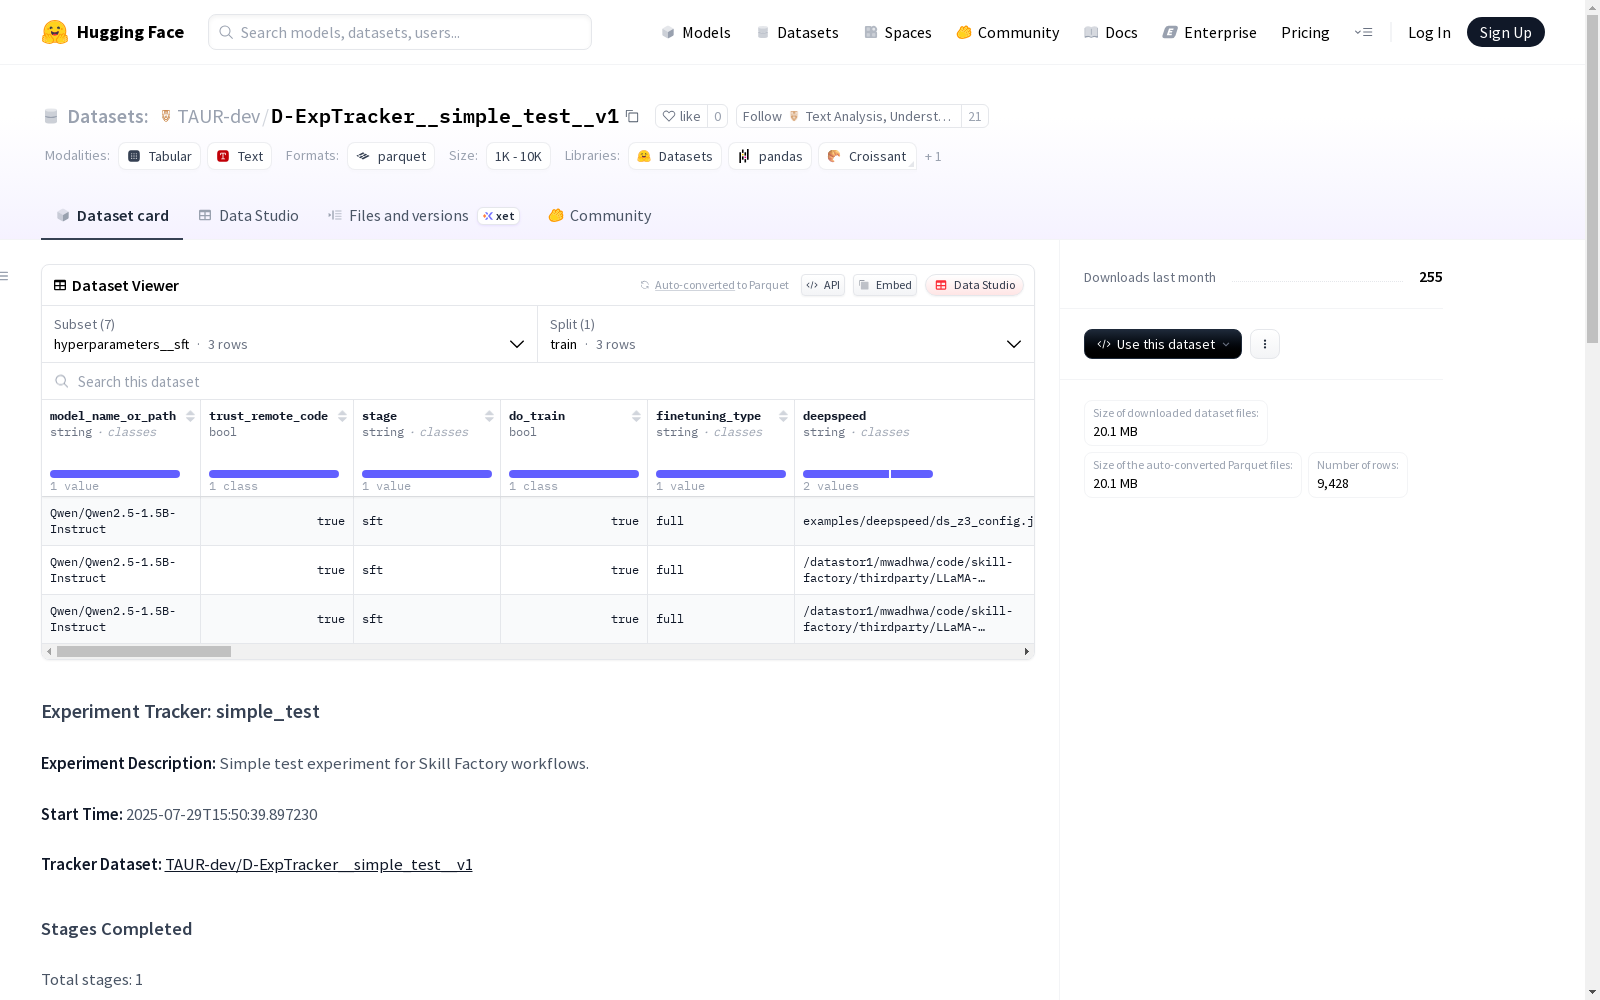This screenshot has height=1000, width=1600.
Task: Open the more navigation menu icon
Action: coord(1363,32)
